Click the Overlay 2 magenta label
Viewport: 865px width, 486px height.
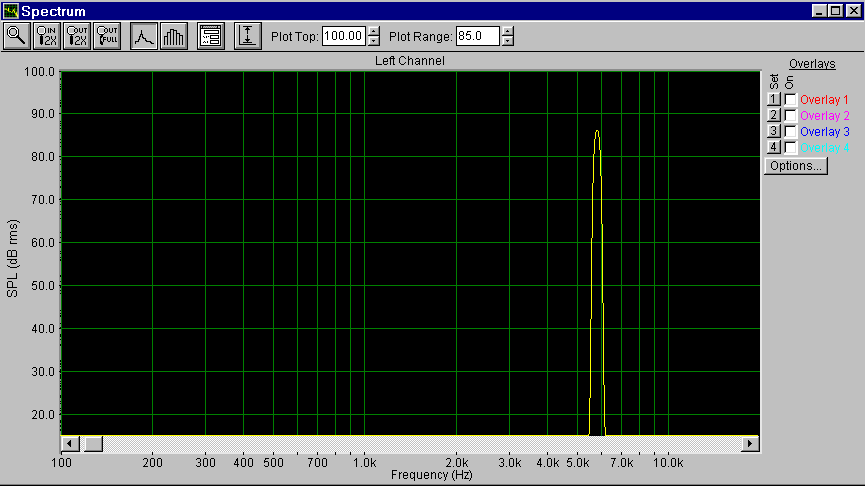pyautogui.click(x=824, y=116)
